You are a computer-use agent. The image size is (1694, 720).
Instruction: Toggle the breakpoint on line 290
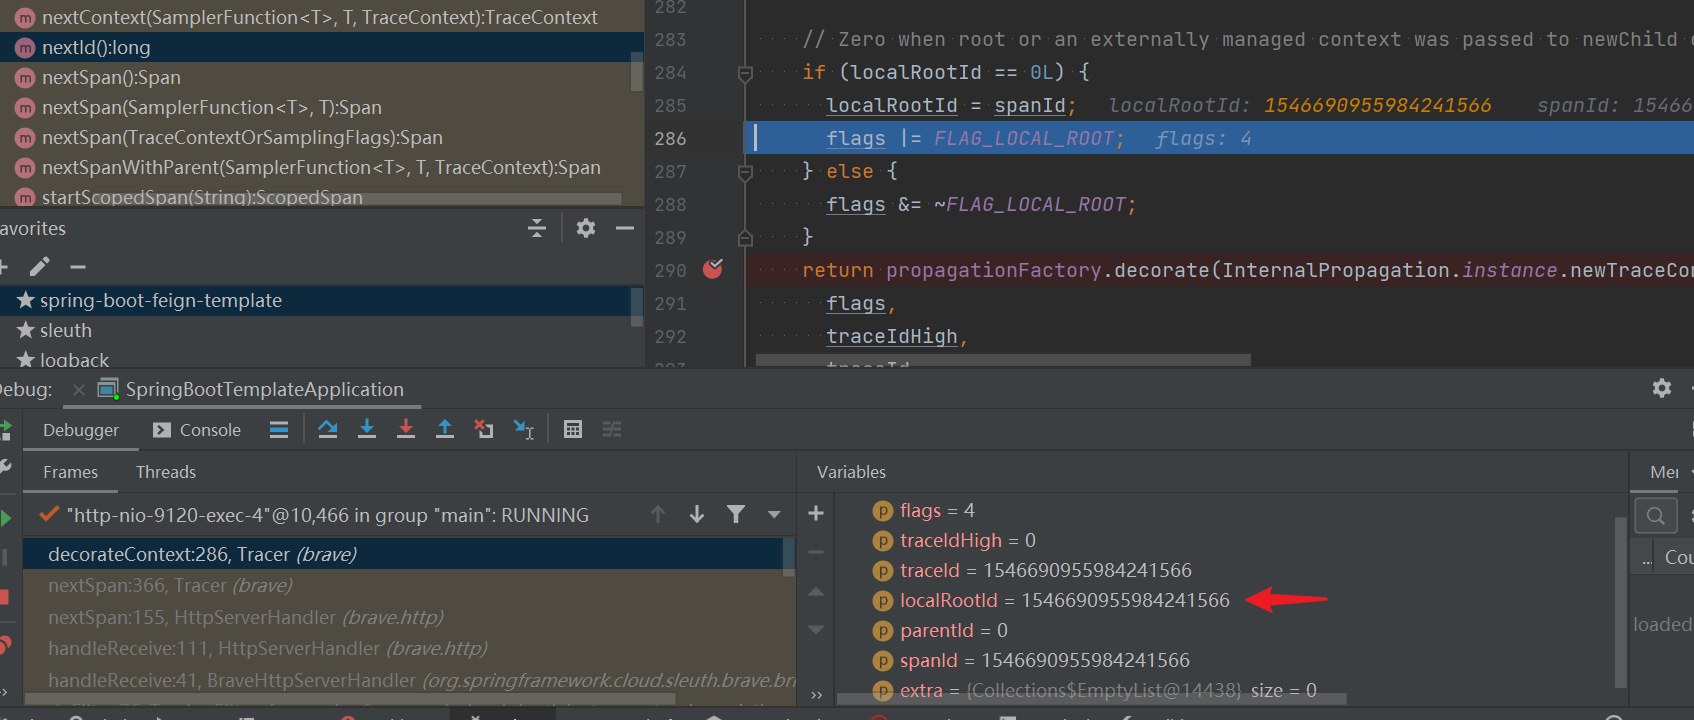(x=713, y=269)
